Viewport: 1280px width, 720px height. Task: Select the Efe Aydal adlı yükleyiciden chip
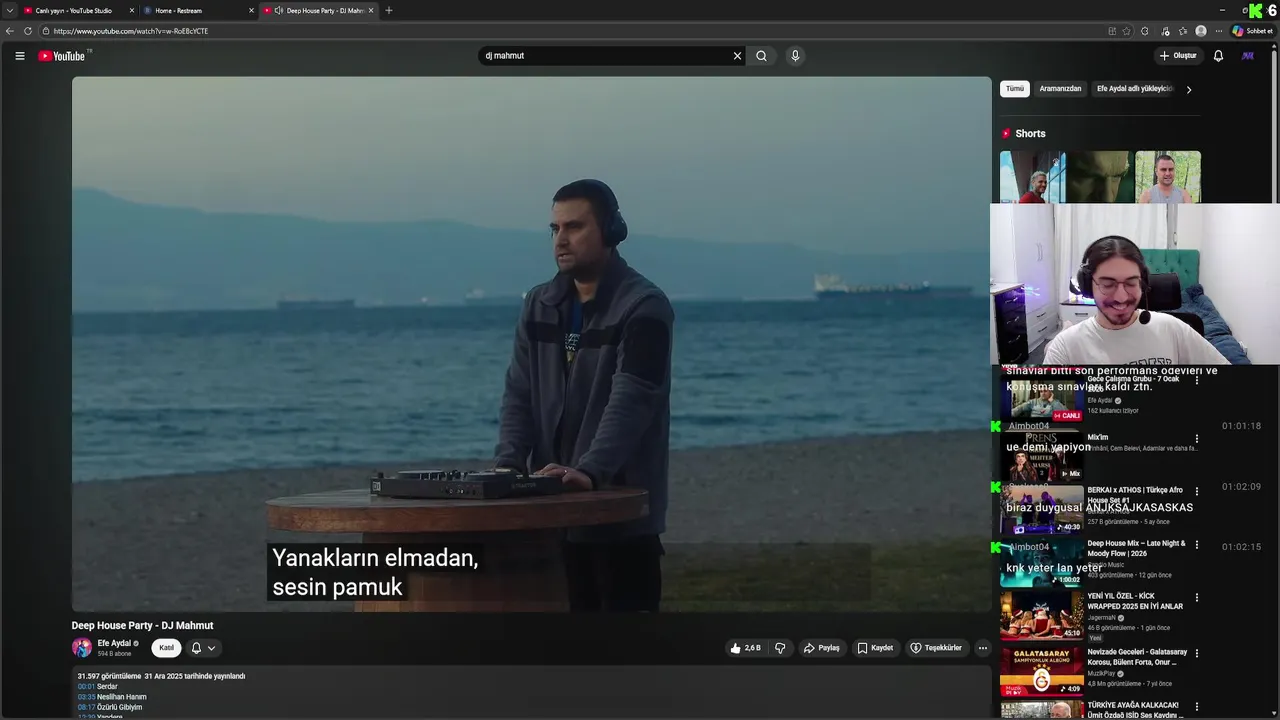tap(1134, 89)
